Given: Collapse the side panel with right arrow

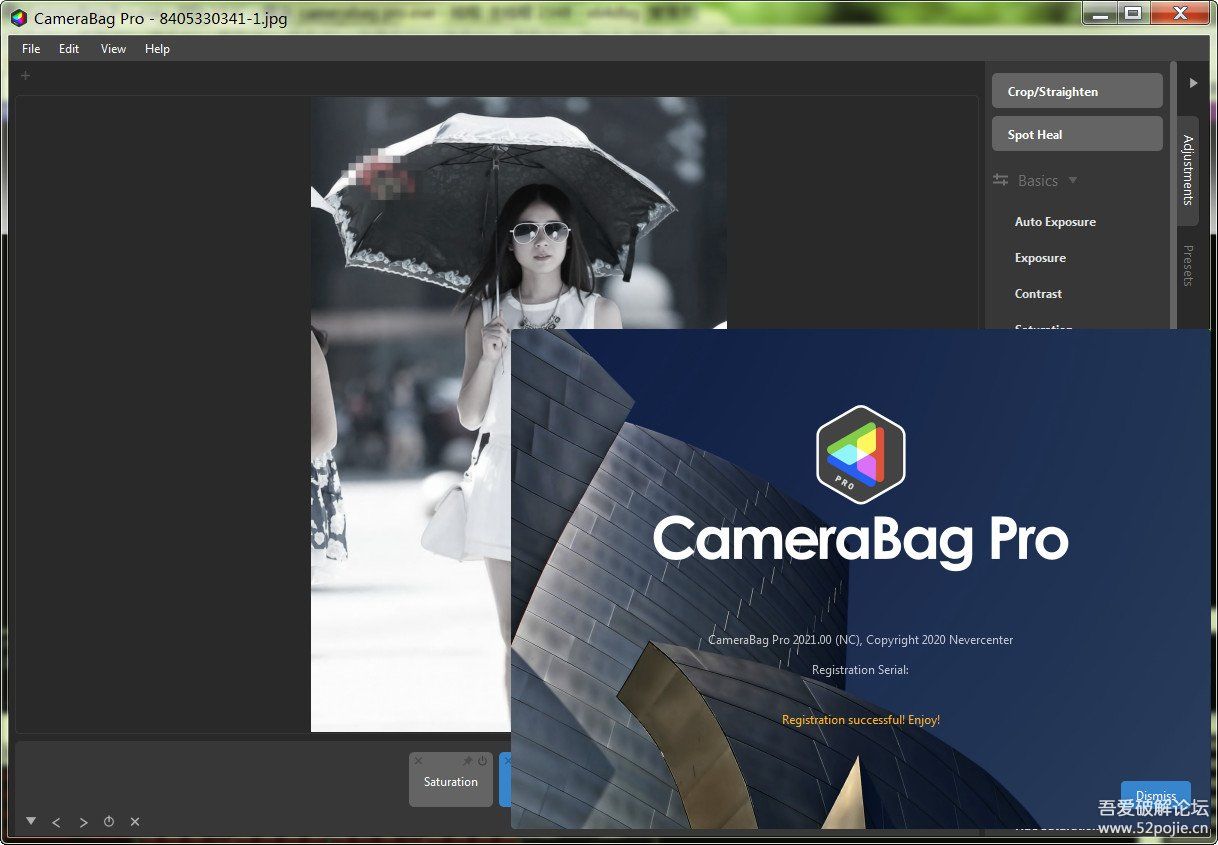Looking at the screenshot, I should (1193, 84).
